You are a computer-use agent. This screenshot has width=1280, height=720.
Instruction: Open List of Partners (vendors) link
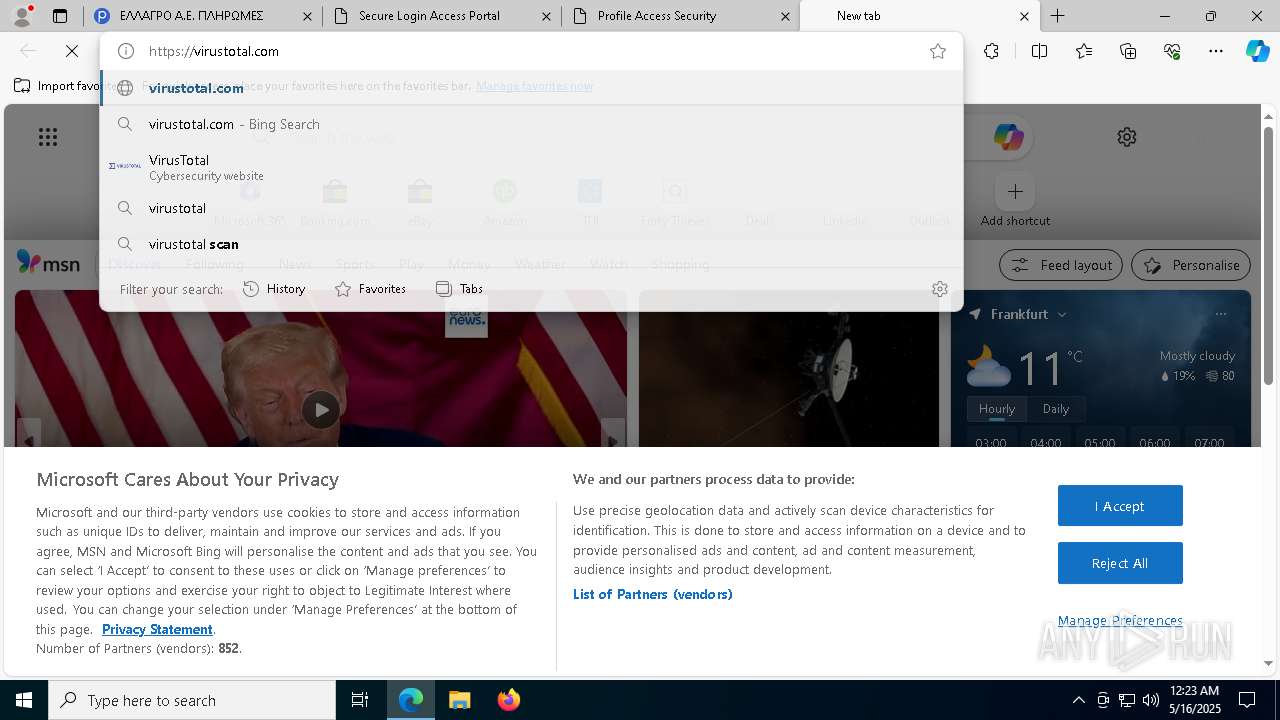pyautogui.click(x=652, y=594)
